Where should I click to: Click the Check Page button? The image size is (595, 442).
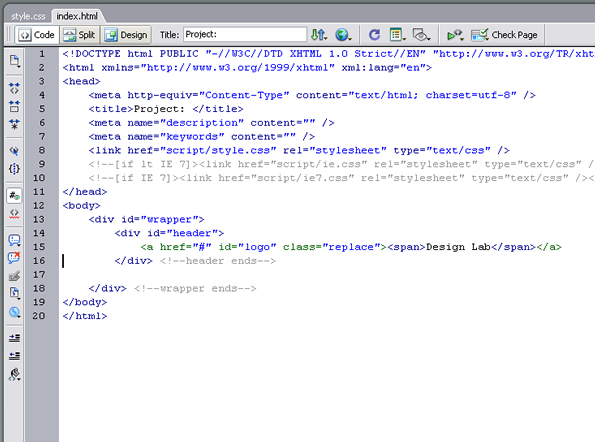point(504,35)
